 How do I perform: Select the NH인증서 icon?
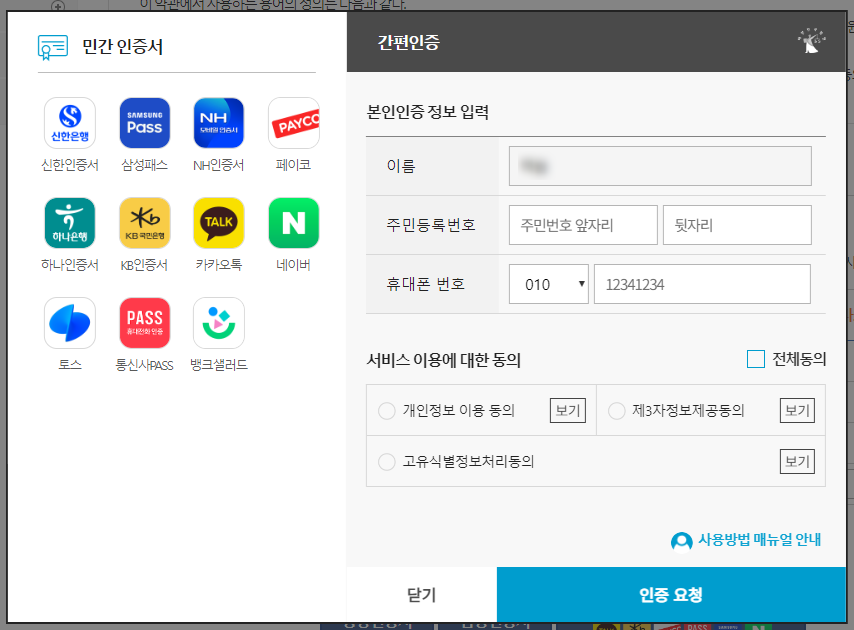(218, 123)
